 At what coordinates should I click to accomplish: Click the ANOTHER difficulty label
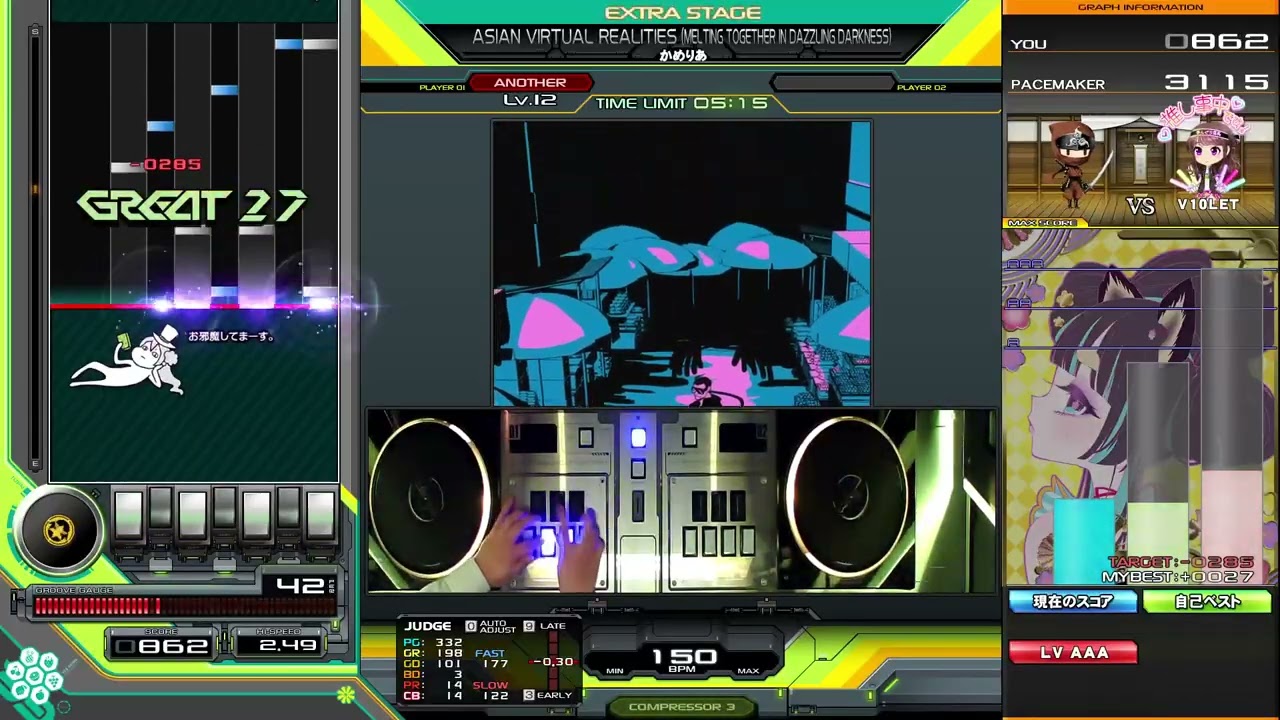pyautogui.click(x=530, y=83)
